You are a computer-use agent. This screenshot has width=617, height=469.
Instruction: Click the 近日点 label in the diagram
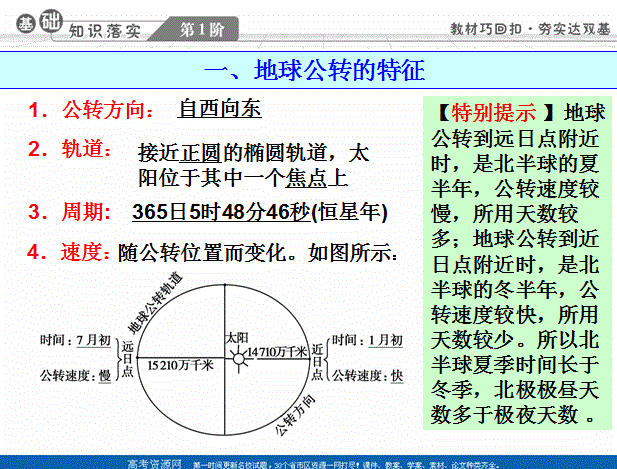[x=317, y=358]
